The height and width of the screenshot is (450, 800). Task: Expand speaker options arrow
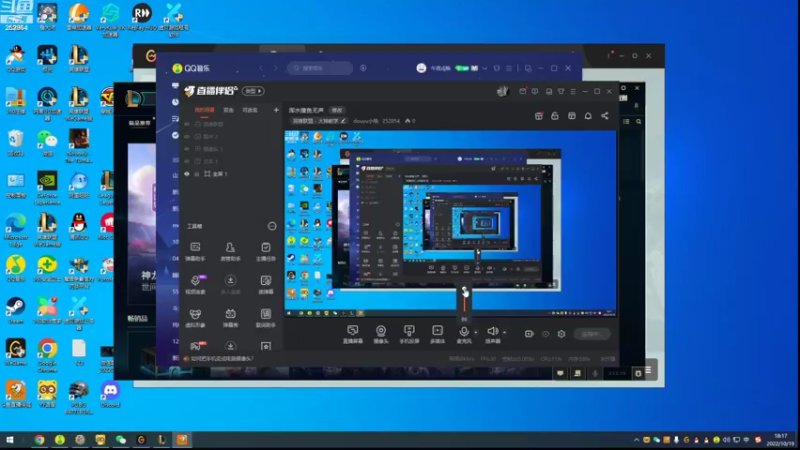(504, 332)
